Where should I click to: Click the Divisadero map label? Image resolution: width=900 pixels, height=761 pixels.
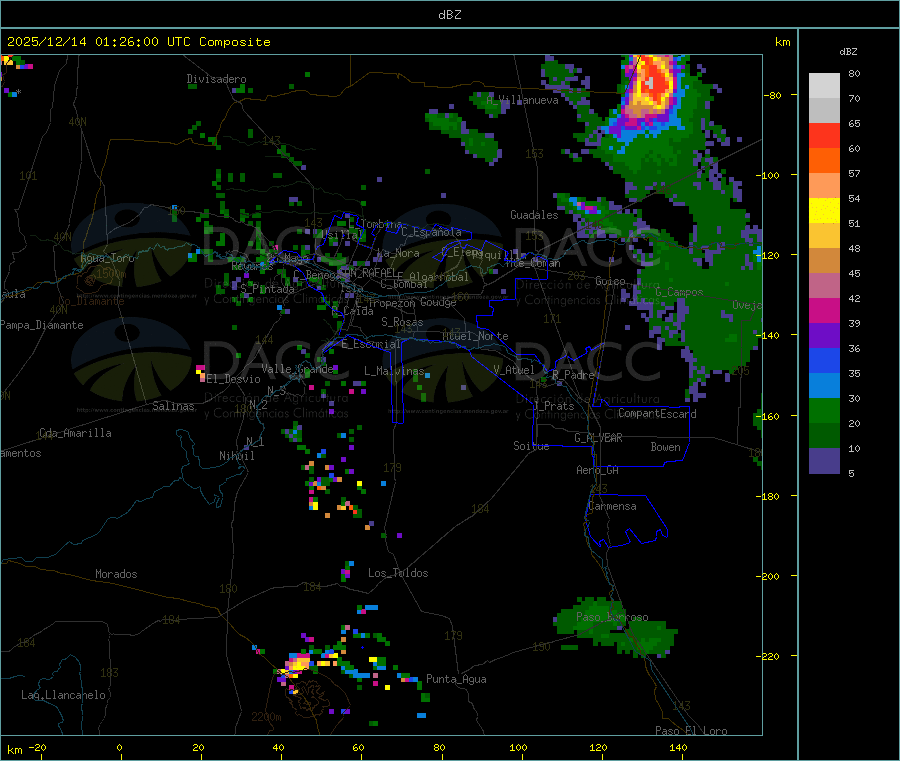[216, 79]
